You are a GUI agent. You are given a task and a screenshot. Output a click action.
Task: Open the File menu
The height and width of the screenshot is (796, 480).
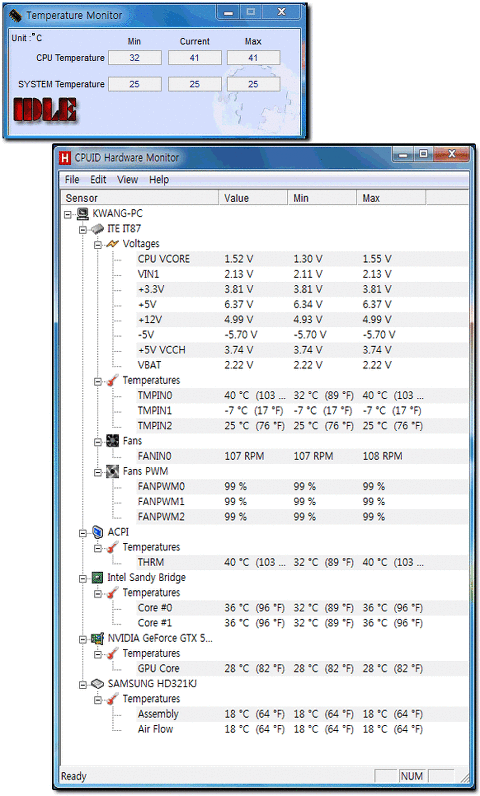(x=72, y=180)
